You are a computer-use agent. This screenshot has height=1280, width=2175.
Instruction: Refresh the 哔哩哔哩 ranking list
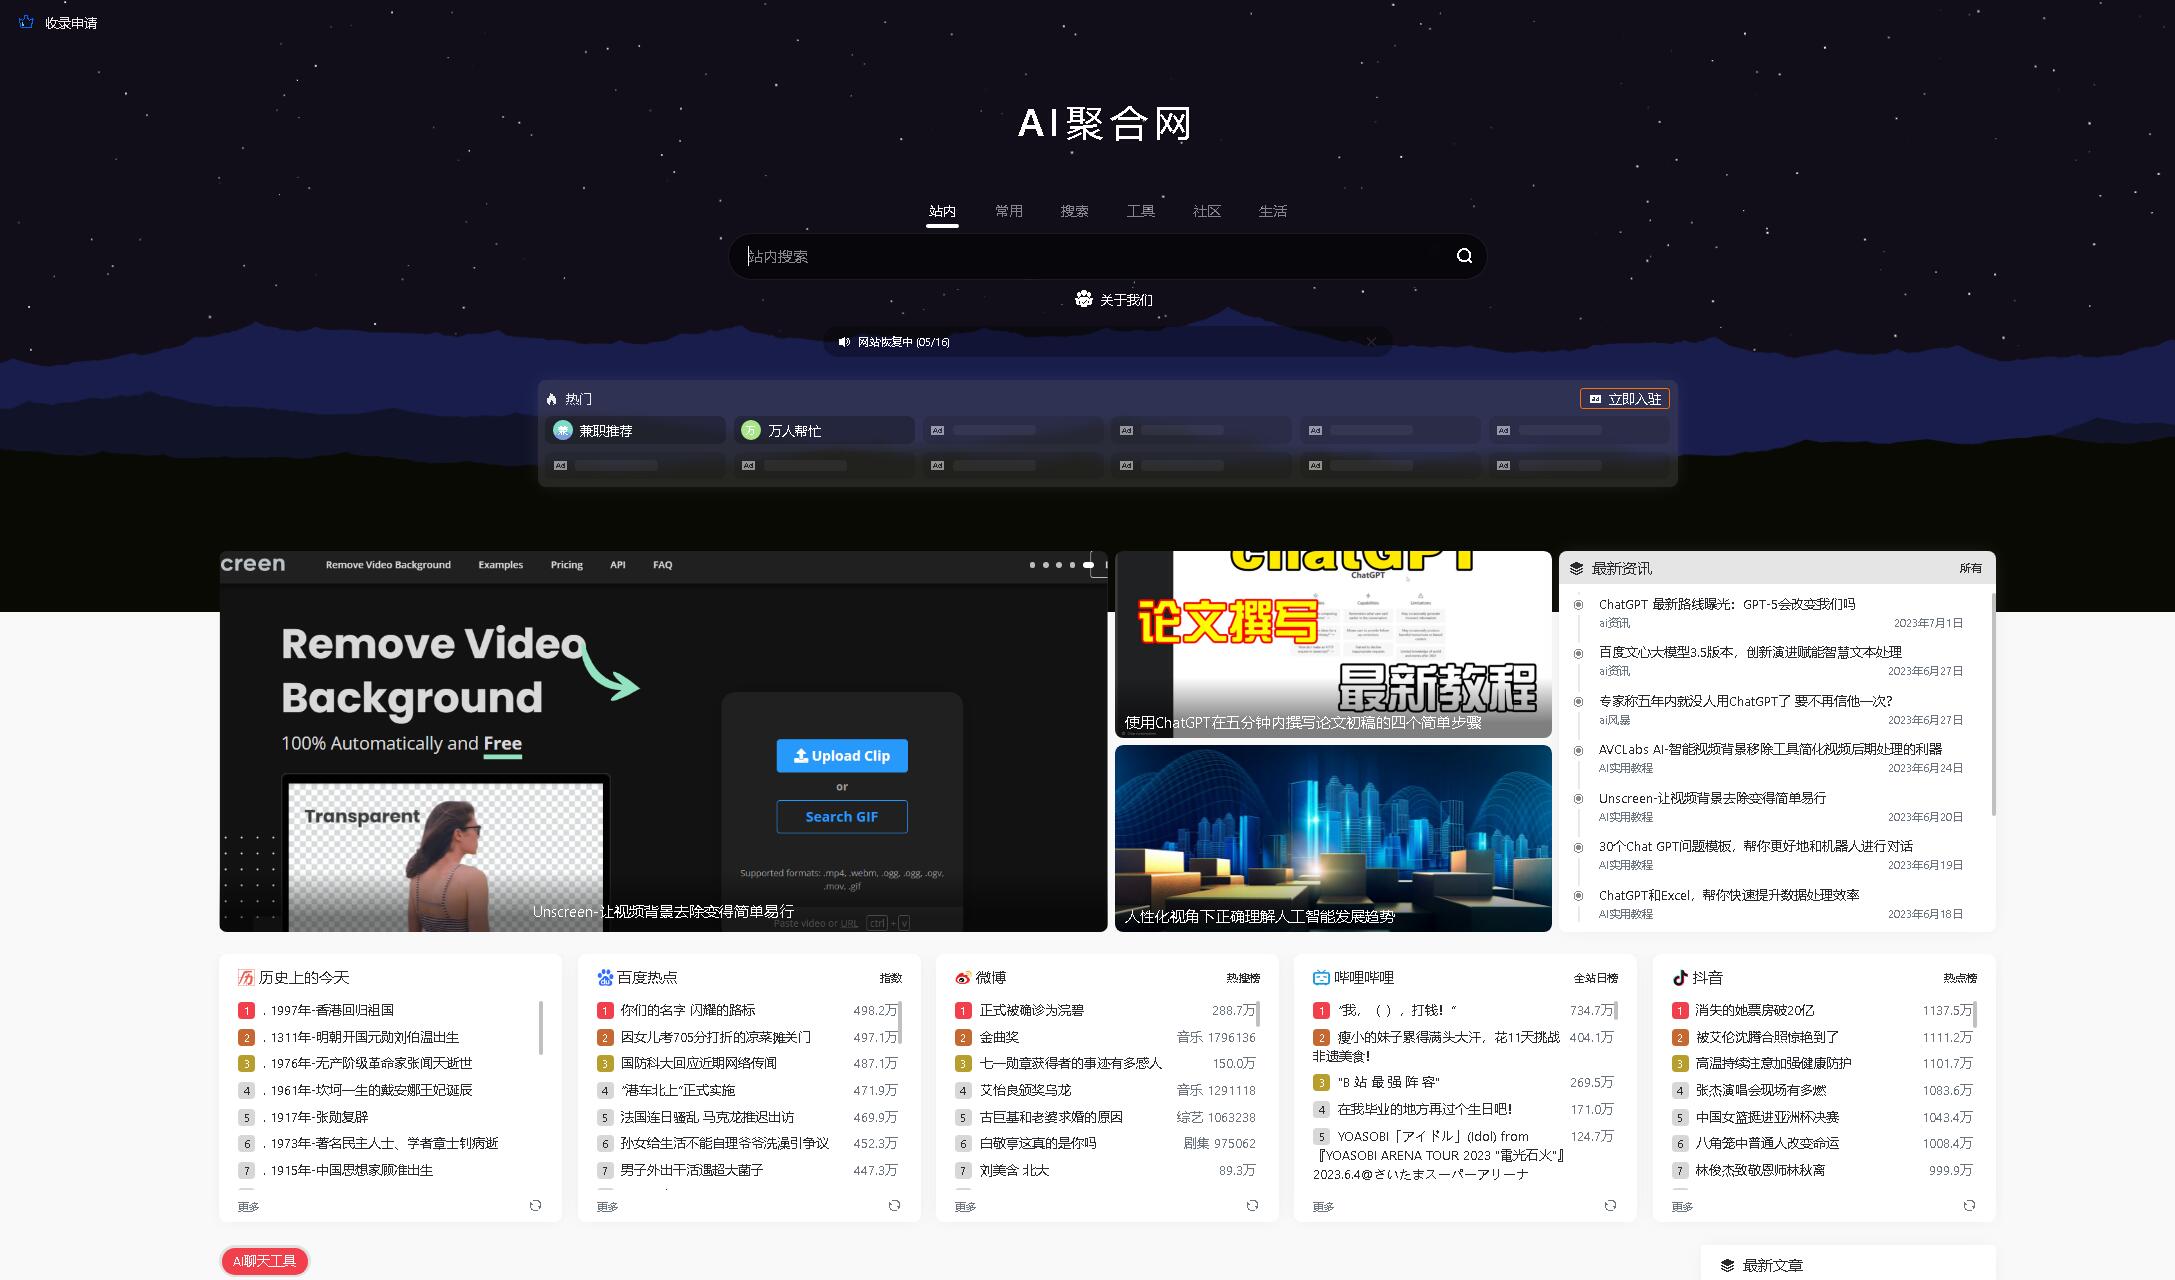(x=1610, y=1205)
